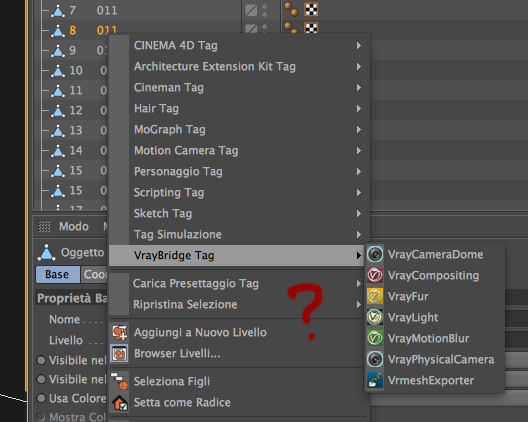
Task: Click the VrayLight tag icon
Action: (375, 317)
